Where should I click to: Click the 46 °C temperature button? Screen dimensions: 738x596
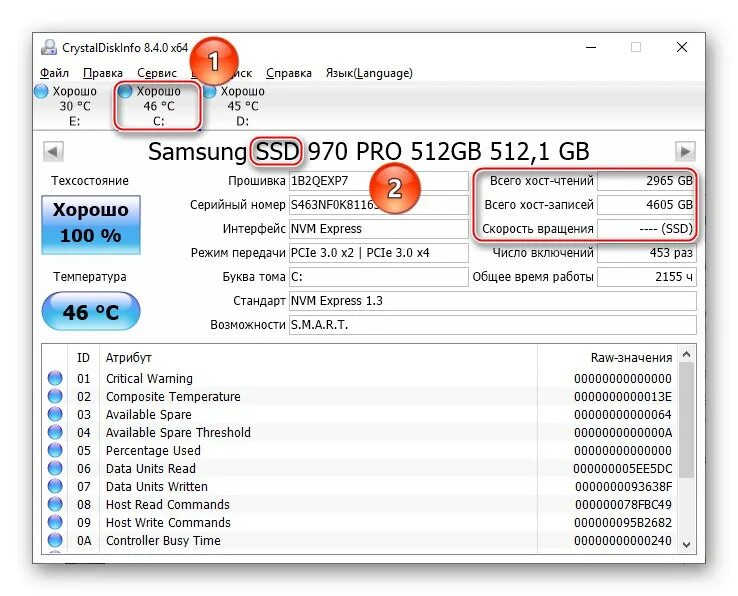click(x=91, y=312)
